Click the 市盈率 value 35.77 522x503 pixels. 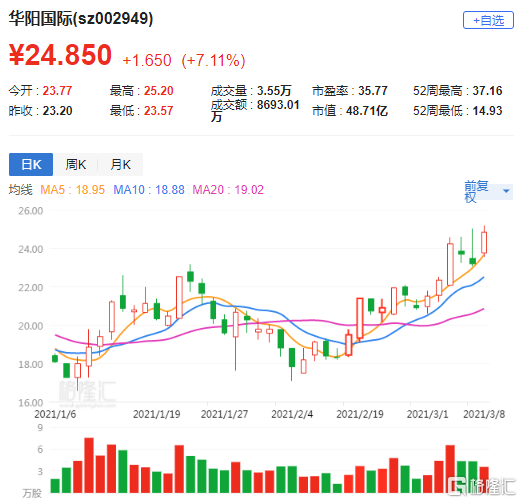(x=373, y=91)
